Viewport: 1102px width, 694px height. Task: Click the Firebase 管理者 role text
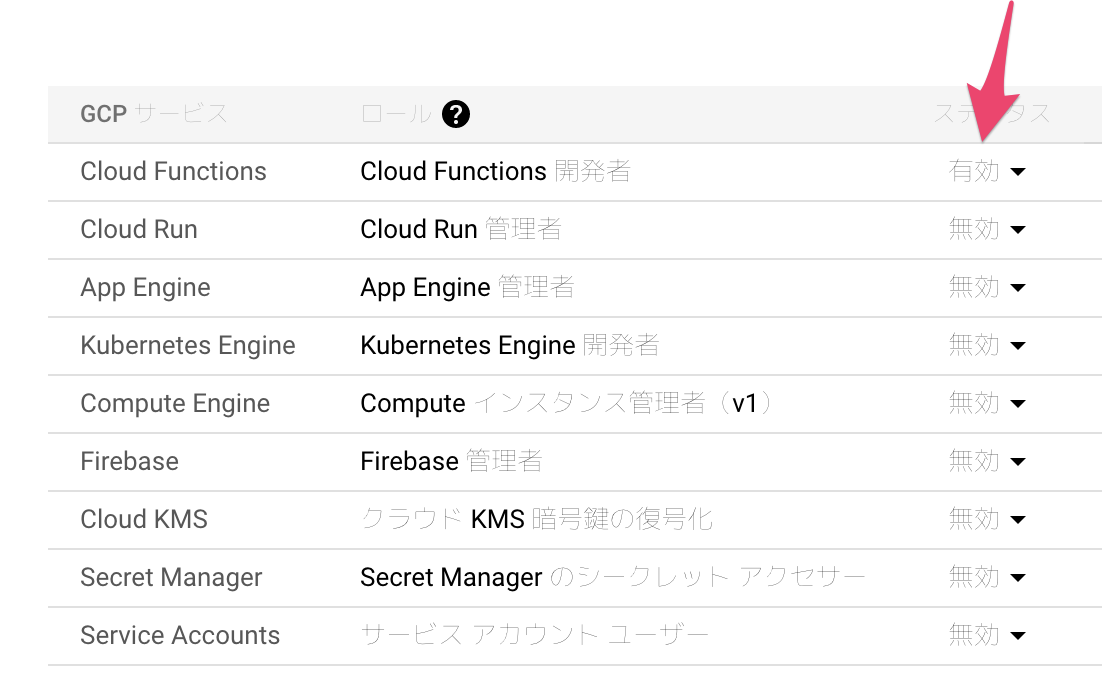click(x=451, y=461)
